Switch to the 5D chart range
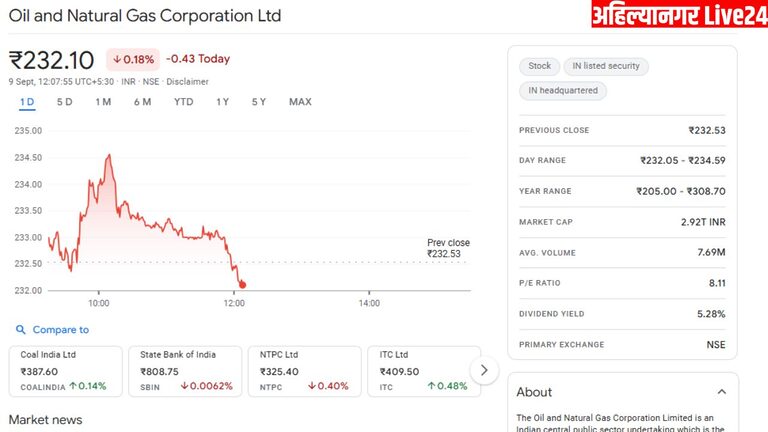Image resolution: width=768 pixels, height=432 pixels. coord(64,102)
